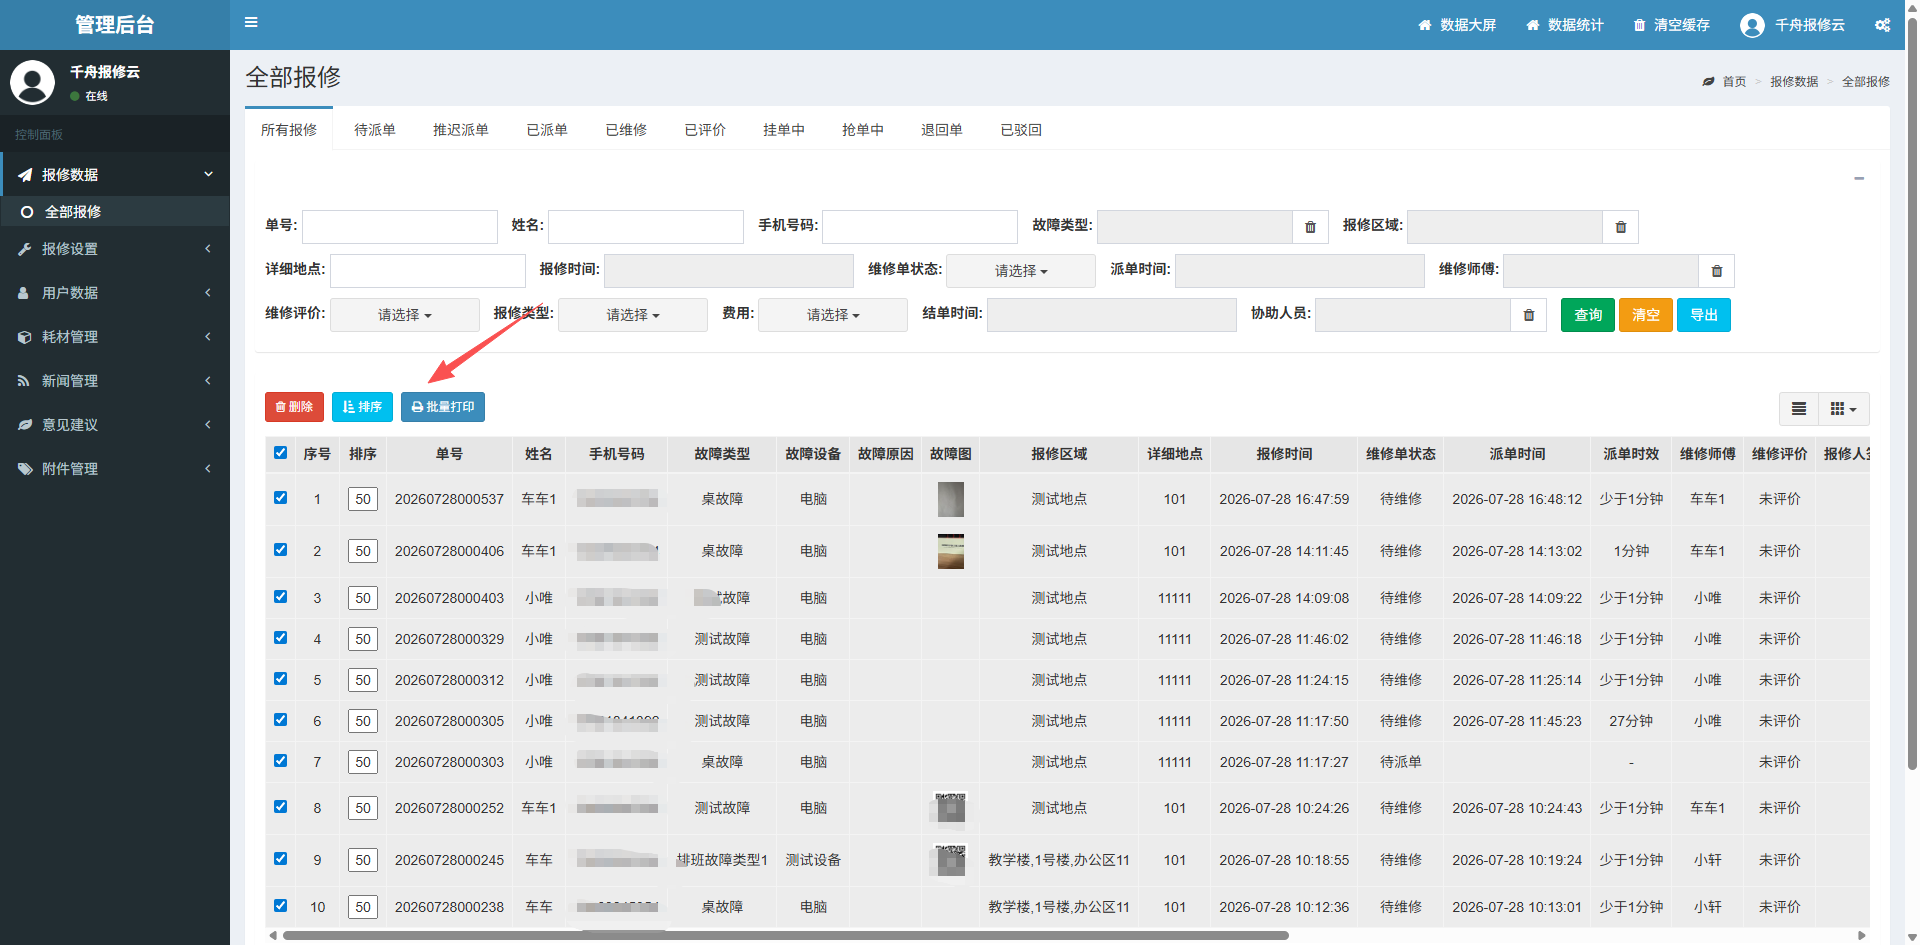
Task: Uncheck the checkbox for row 7
Action: point(280,761)
